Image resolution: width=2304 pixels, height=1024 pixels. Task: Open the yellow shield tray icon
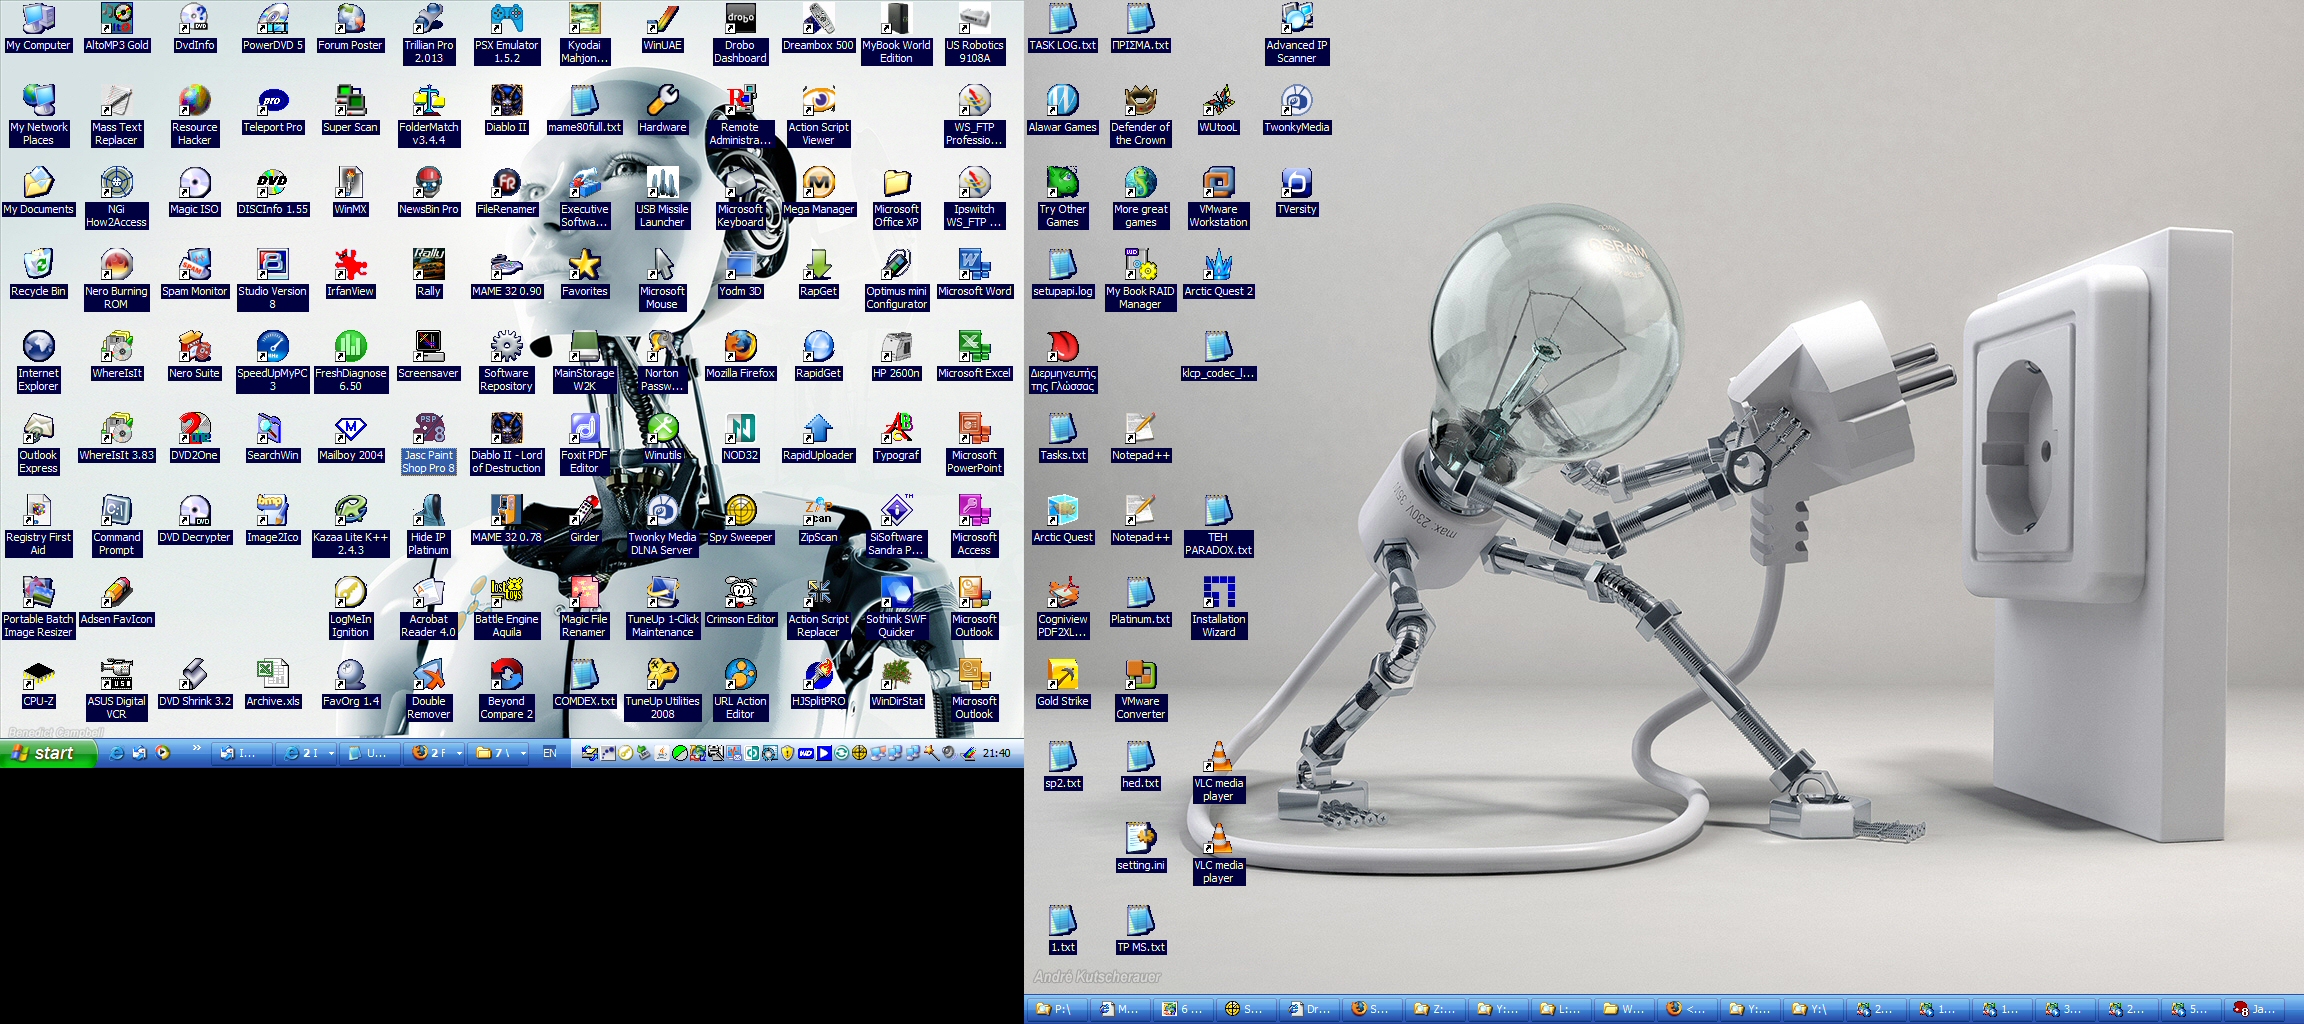[x=787, y=753]
